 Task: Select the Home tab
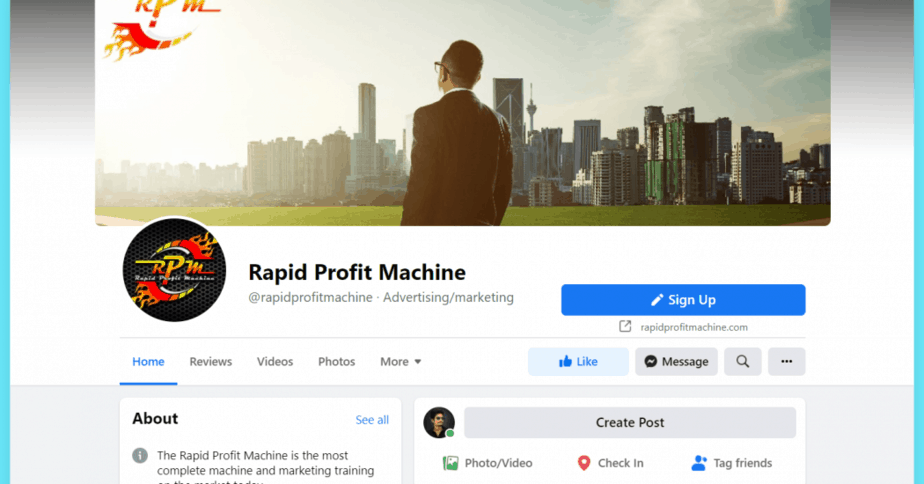[x=148, y=361]
